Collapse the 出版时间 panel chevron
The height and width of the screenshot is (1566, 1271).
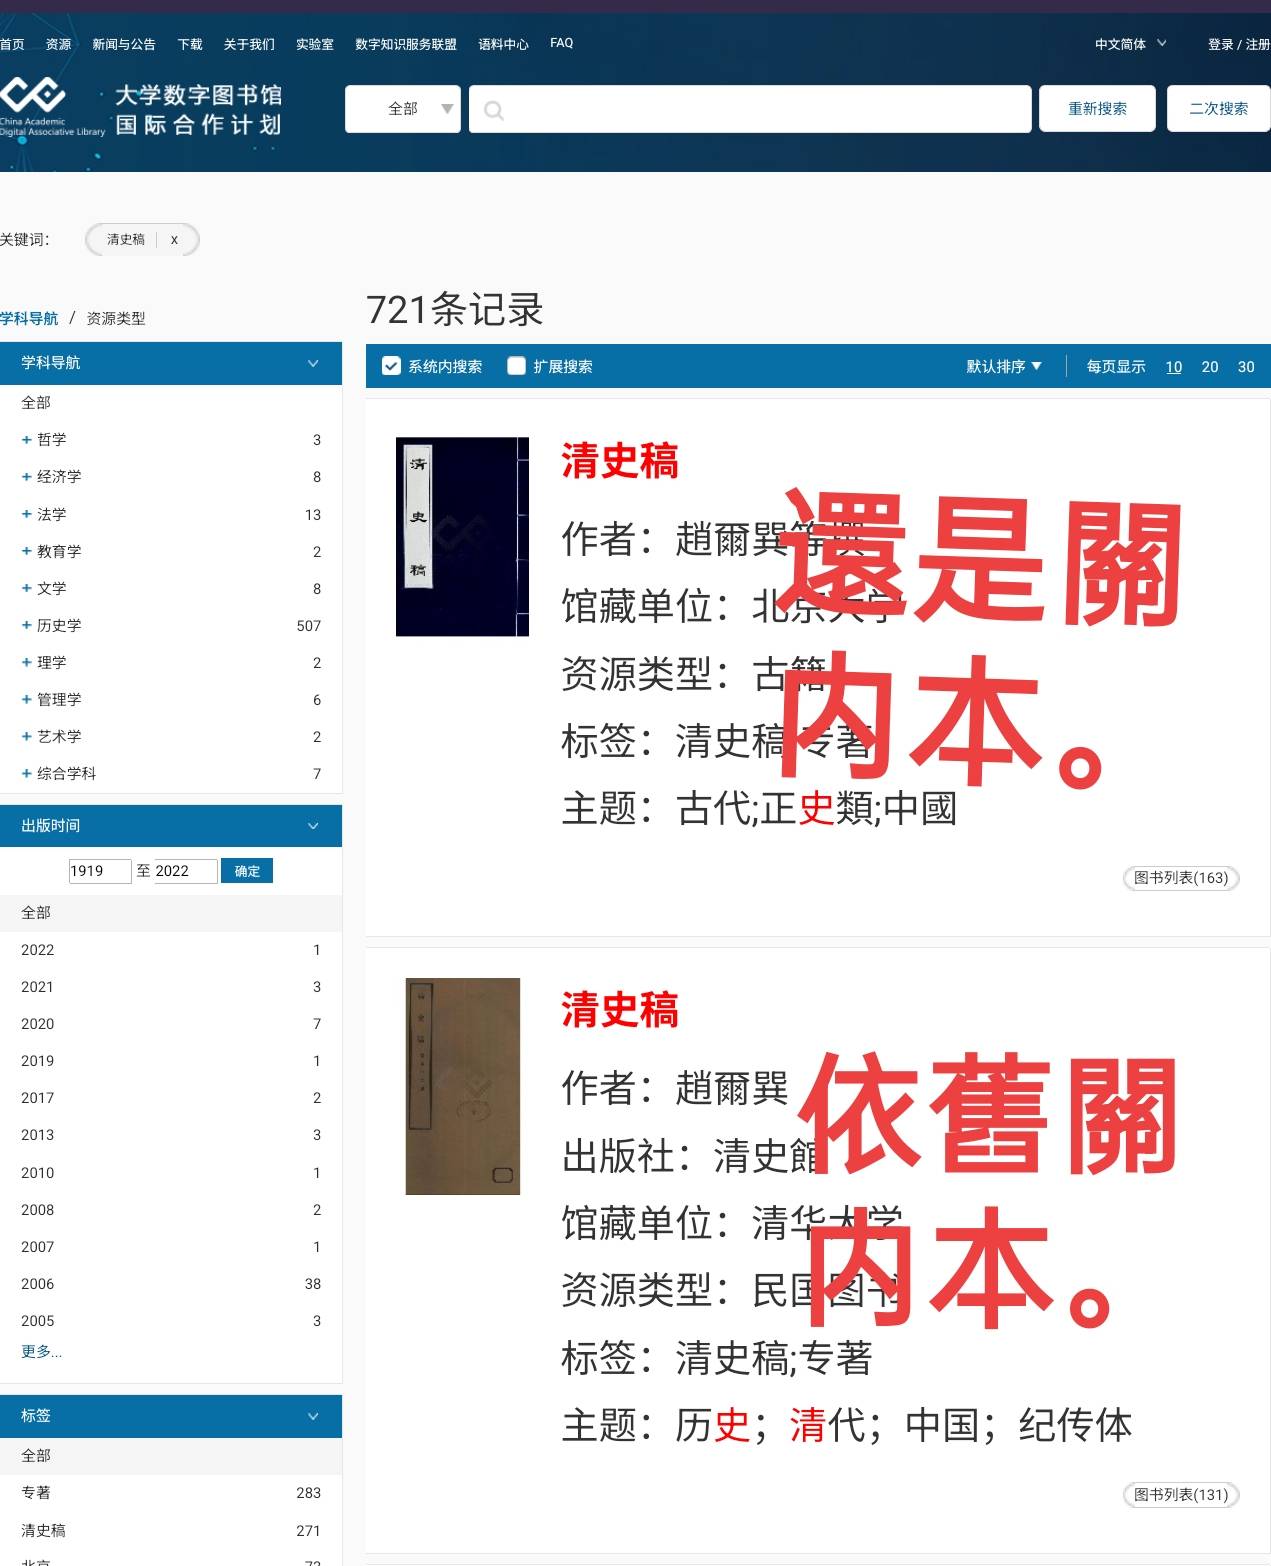(x=313, y=826)
